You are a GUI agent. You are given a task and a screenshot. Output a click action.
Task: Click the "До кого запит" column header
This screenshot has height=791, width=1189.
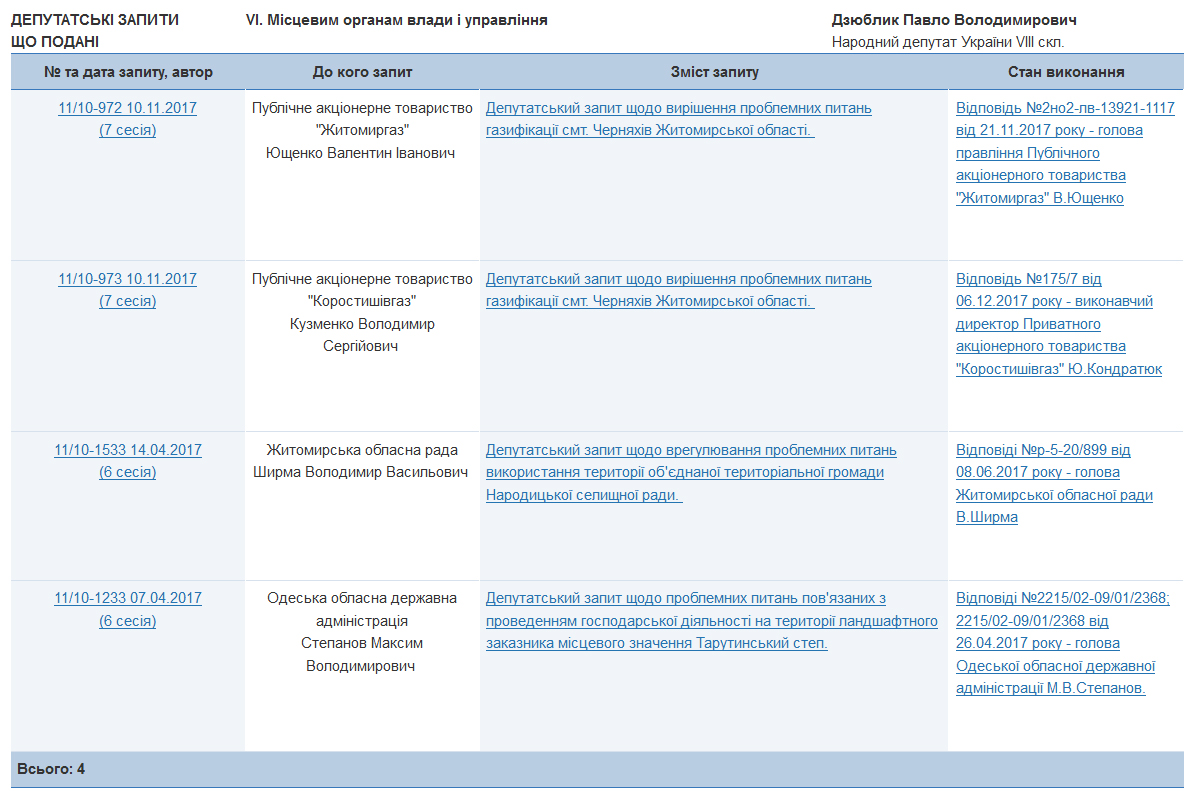click(362, 72)
